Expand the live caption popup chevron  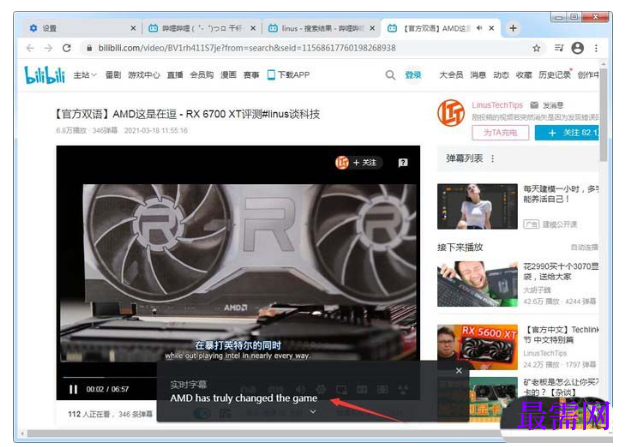click(313, 412)
